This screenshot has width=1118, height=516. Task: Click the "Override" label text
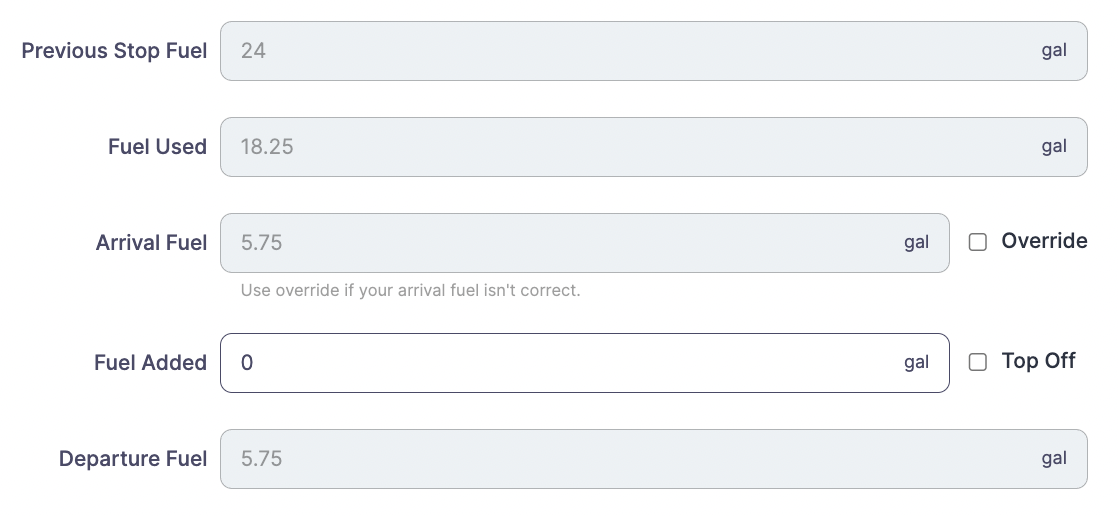pos(1044,241)
